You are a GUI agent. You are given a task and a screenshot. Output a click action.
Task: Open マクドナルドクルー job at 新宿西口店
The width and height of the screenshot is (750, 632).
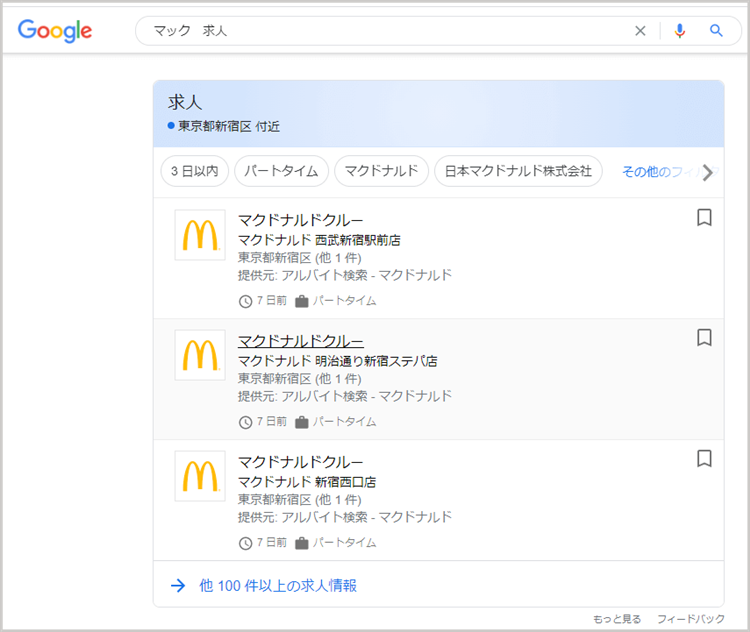(300, 462)
